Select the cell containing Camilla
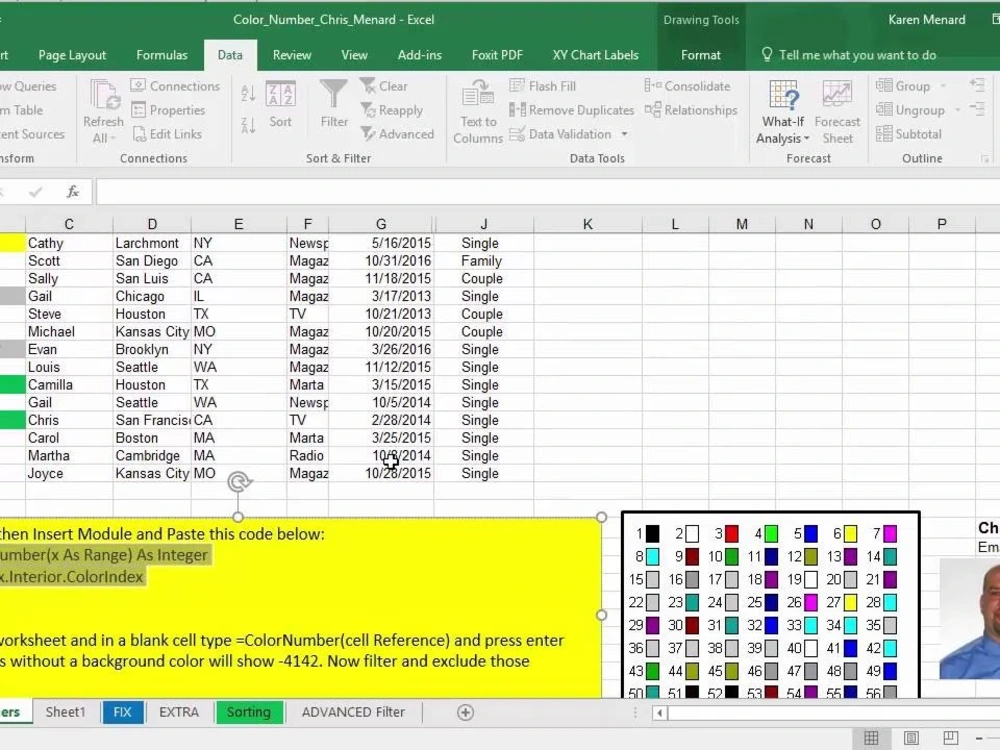 pos(69,385)
